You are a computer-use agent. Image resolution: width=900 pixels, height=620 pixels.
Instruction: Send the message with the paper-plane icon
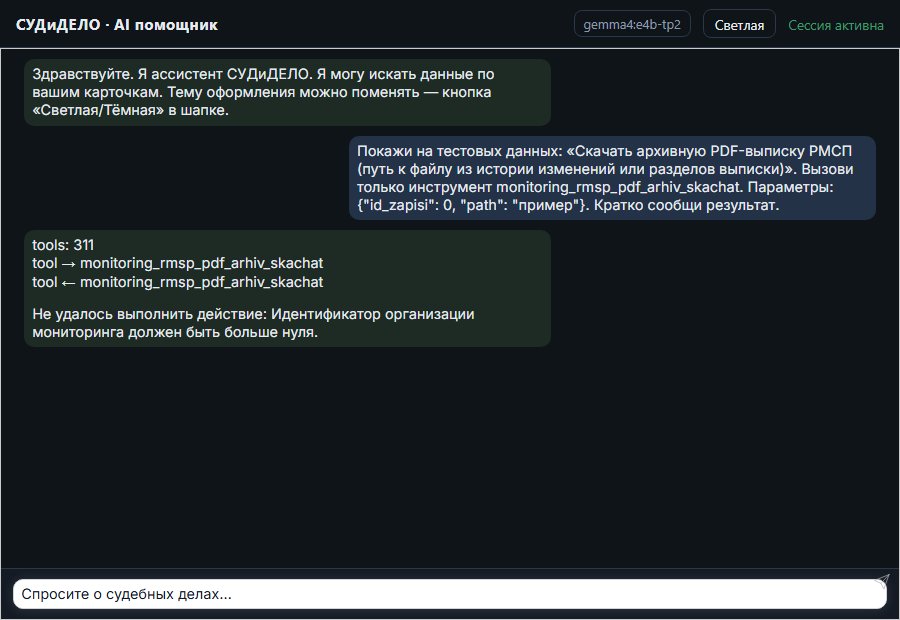click(882, 581)
